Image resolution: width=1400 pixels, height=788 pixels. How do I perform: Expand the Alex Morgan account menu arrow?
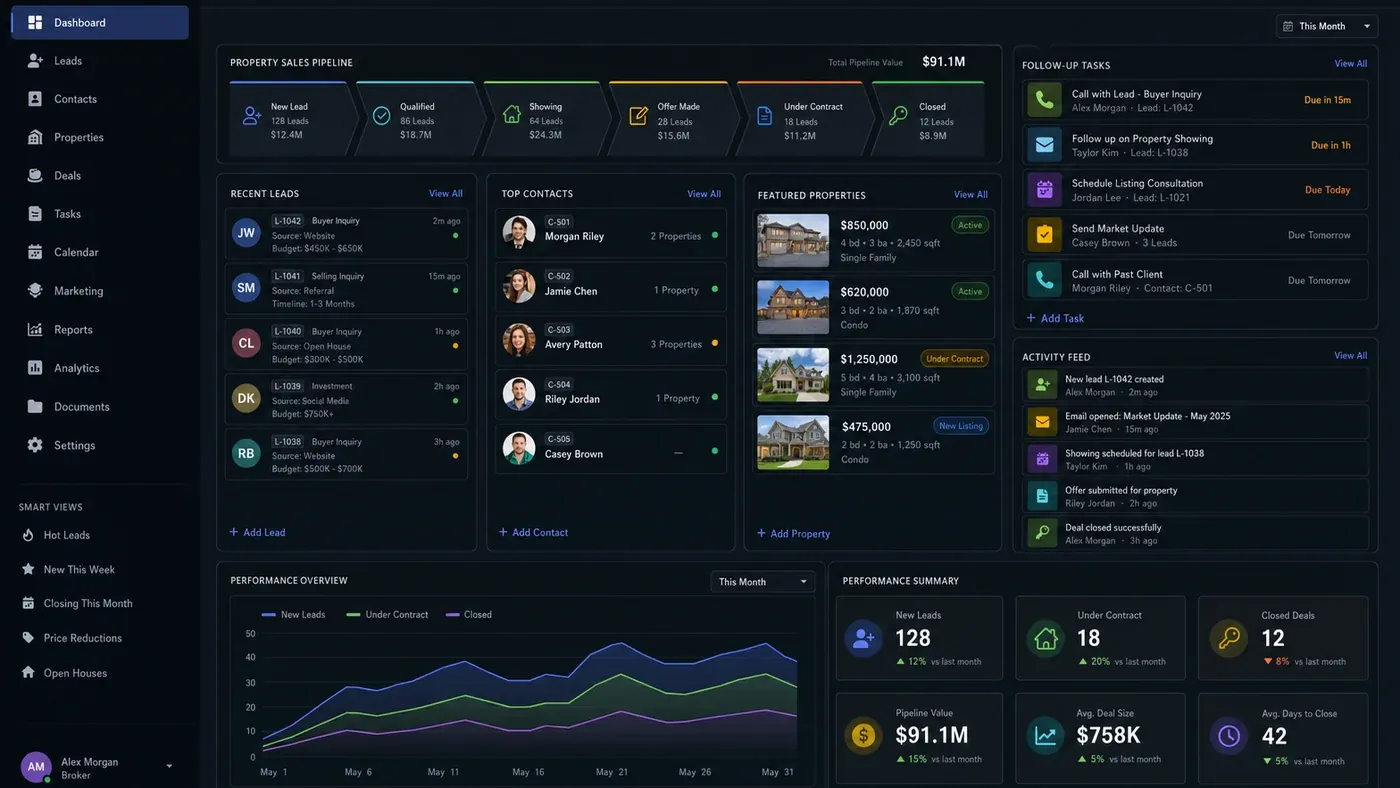pos(169,767)
